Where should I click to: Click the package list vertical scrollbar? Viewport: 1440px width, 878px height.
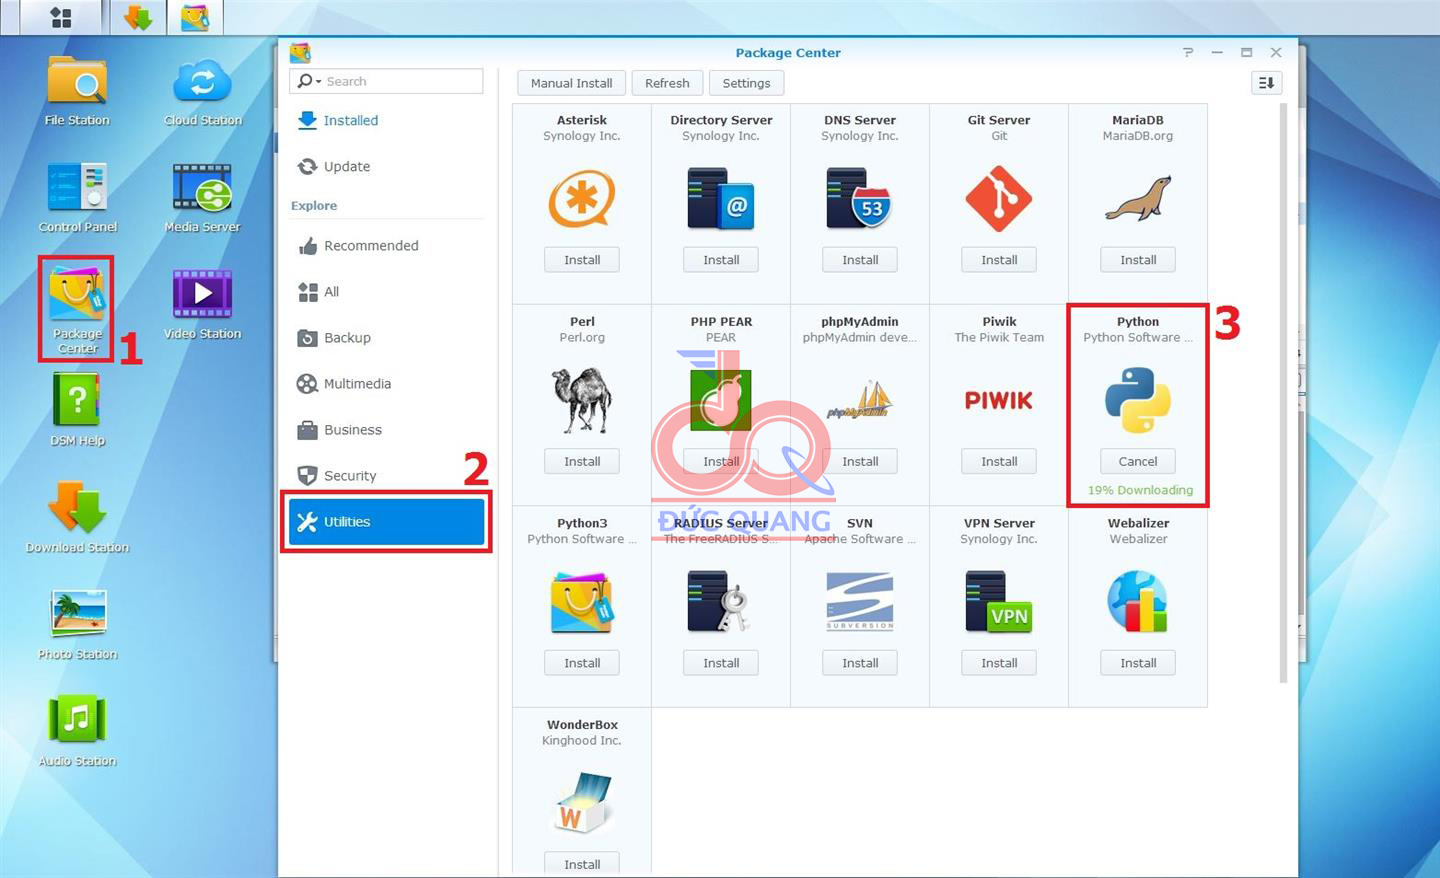tap(1283, 393)
